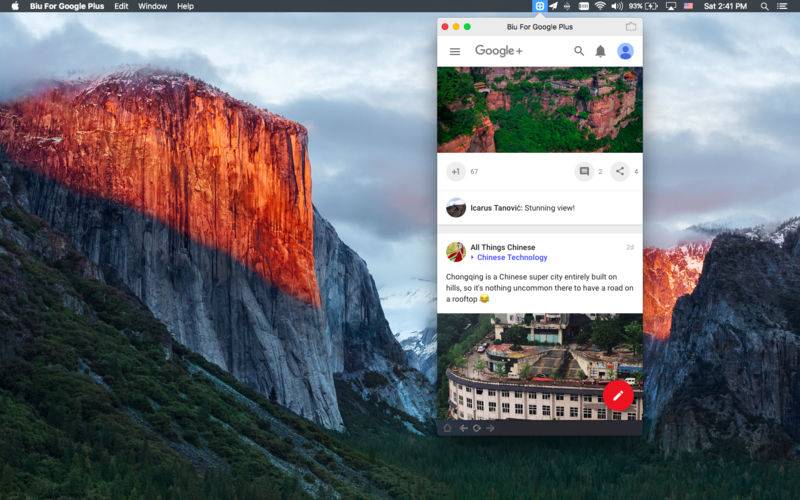Click the title bar icon at top right of Biu window
This screenshot has height=500, width=800.
pos(631,27)
